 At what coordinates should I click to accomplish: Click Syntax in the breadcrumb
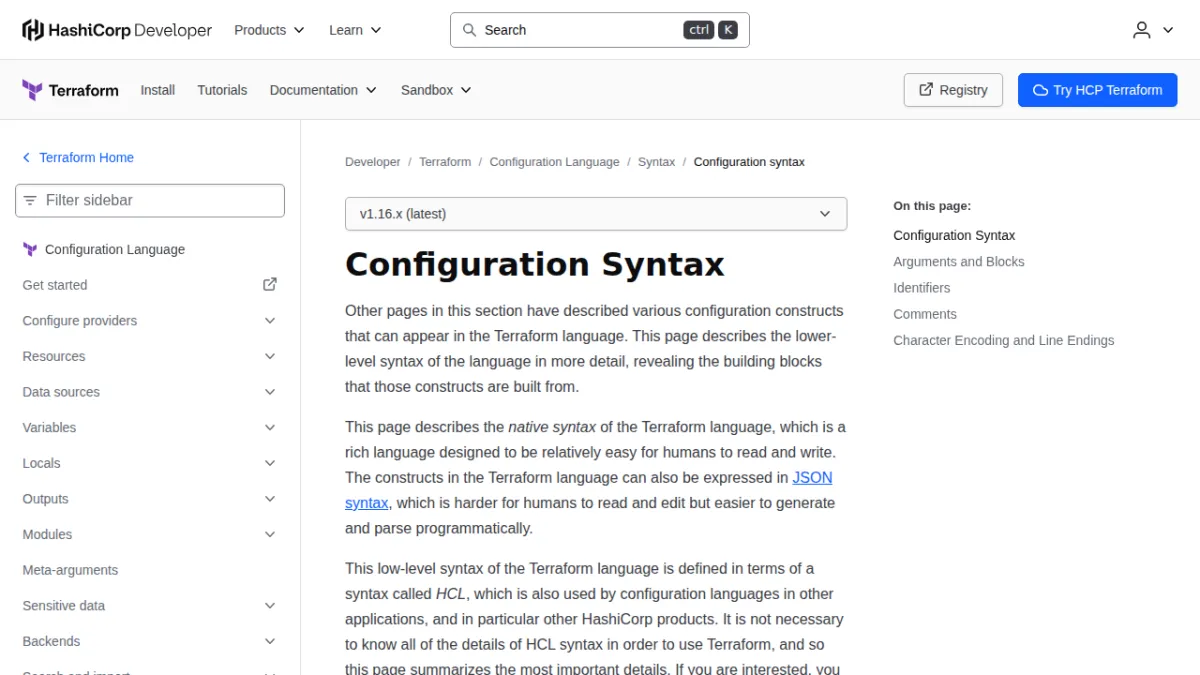[x=656, y=162]
